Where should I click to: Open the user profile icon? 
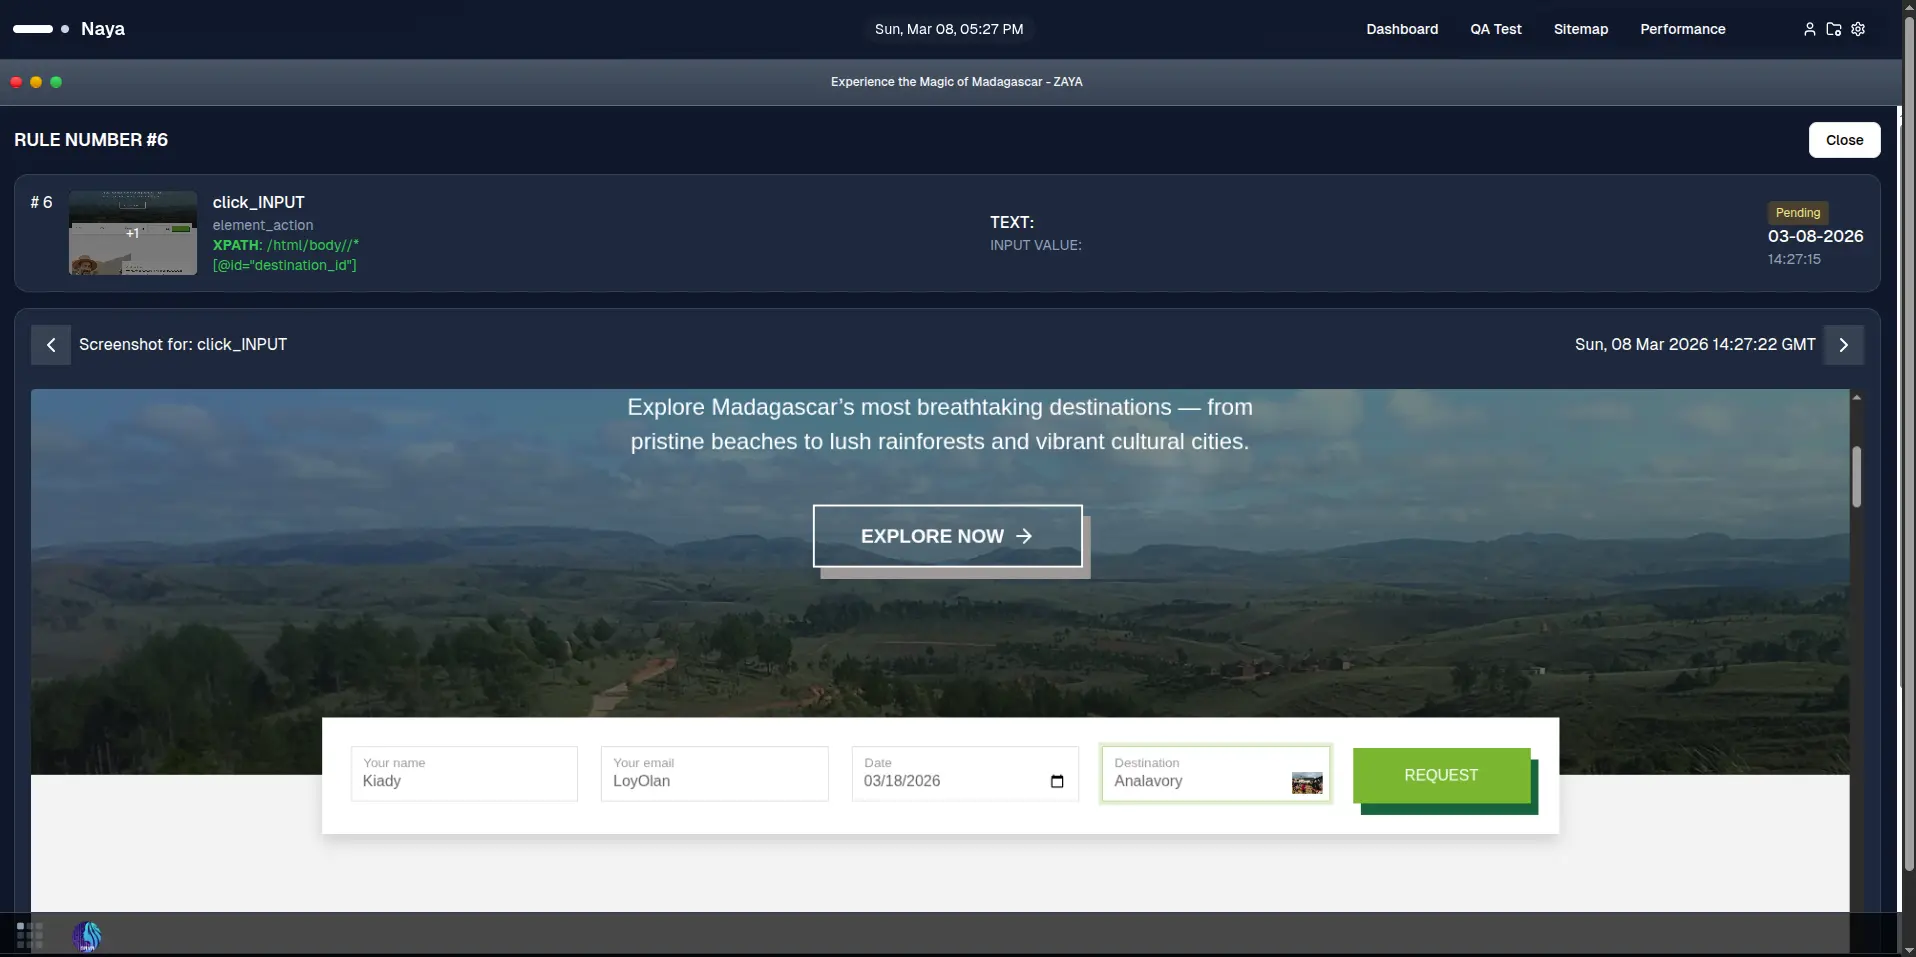click(x=1809, y=29)
